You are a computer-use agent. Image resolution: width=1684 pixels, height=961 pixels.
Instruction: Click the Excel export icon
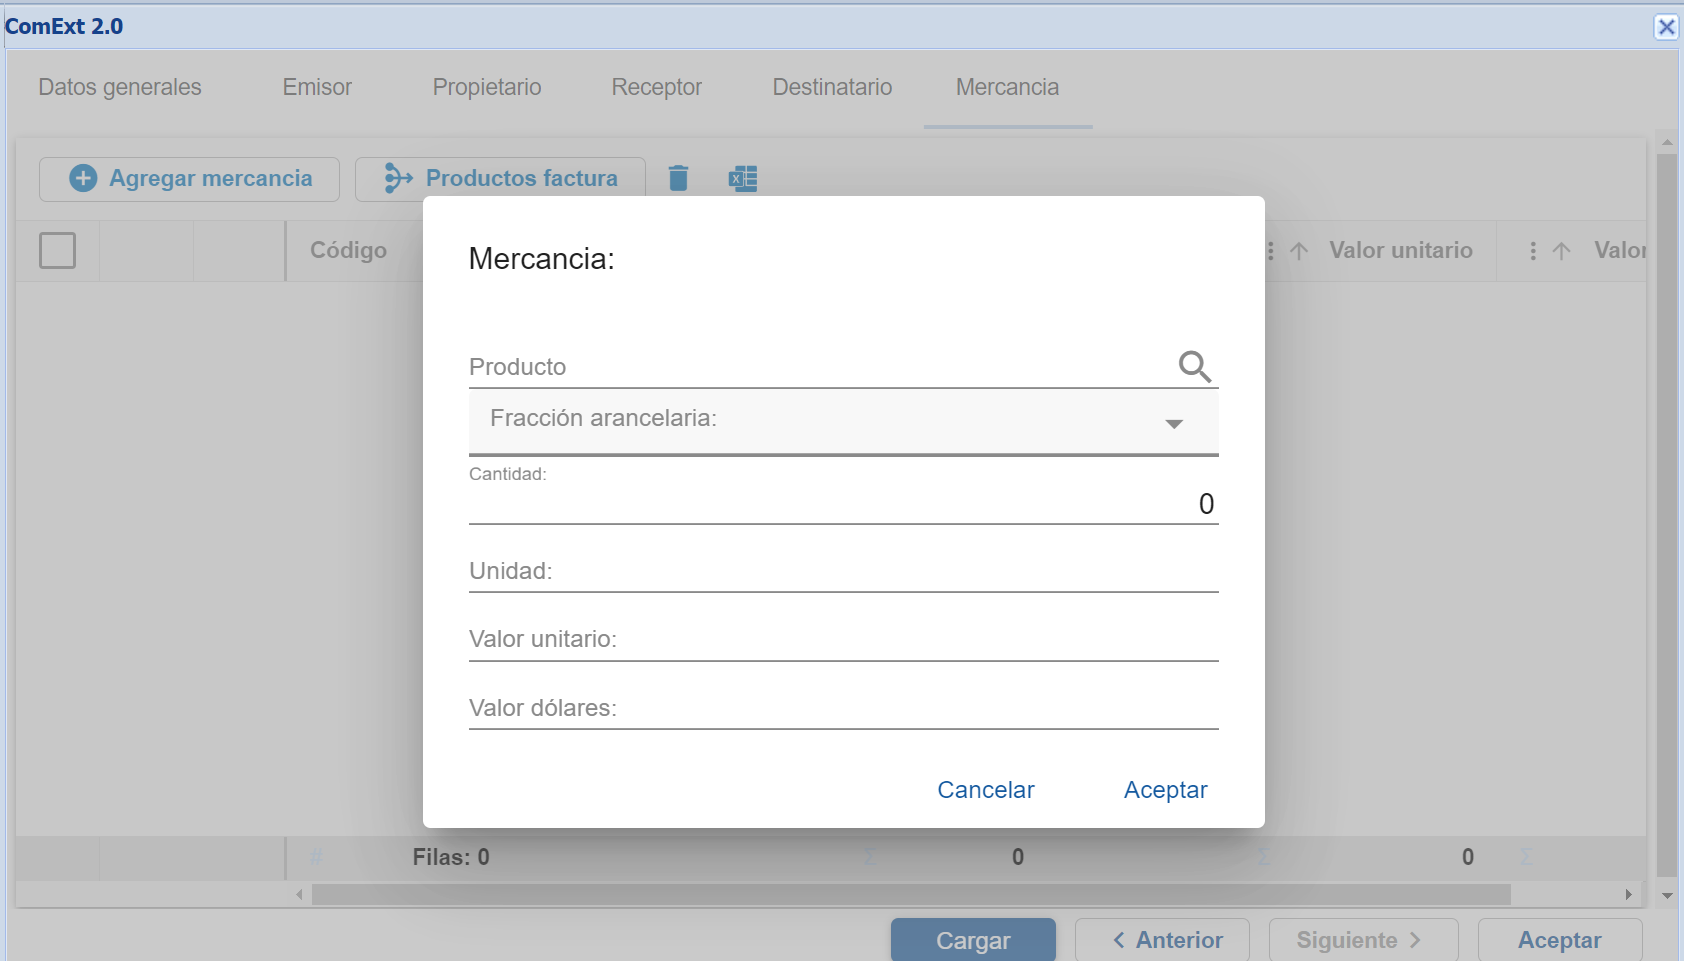(743, 179)
